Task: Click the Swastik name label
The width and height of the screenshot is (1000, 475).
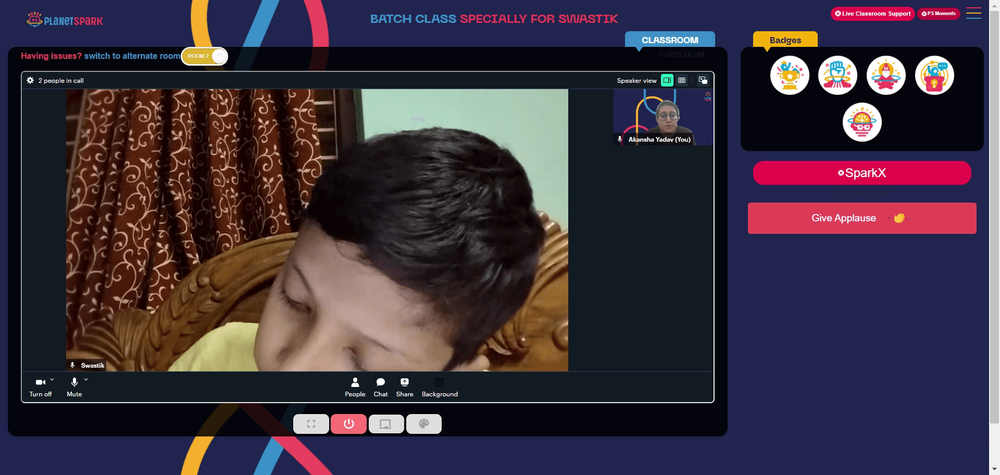Action: click(87, 365)
